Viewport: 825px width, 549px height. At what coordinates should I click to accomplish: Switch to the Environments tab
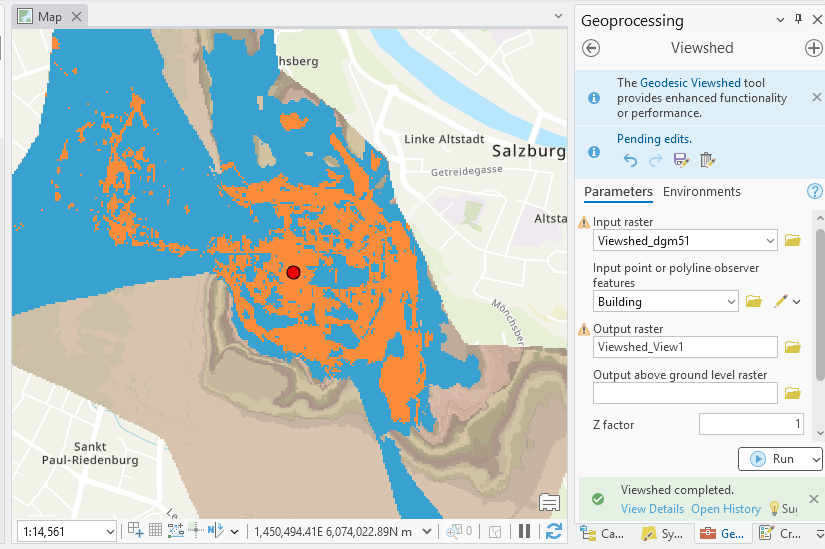[701, 191]
